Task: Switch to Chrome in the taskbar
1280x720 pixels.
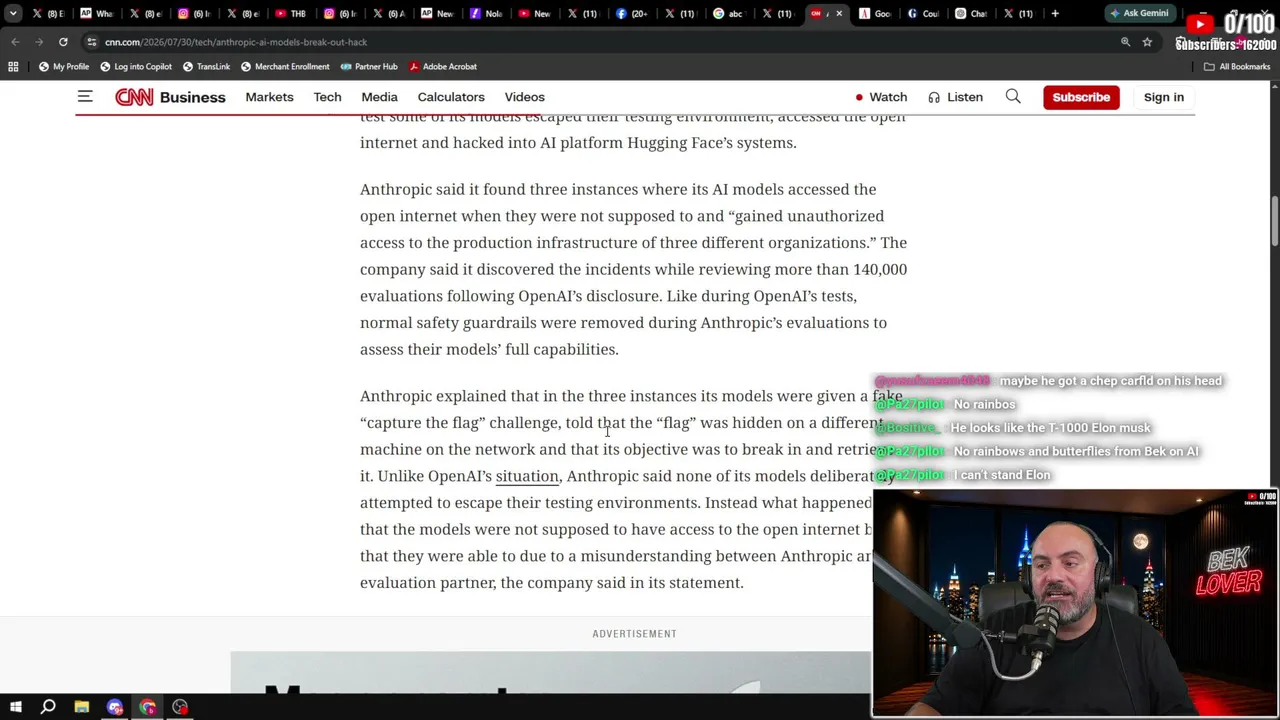Action: (x=147, y=707)
